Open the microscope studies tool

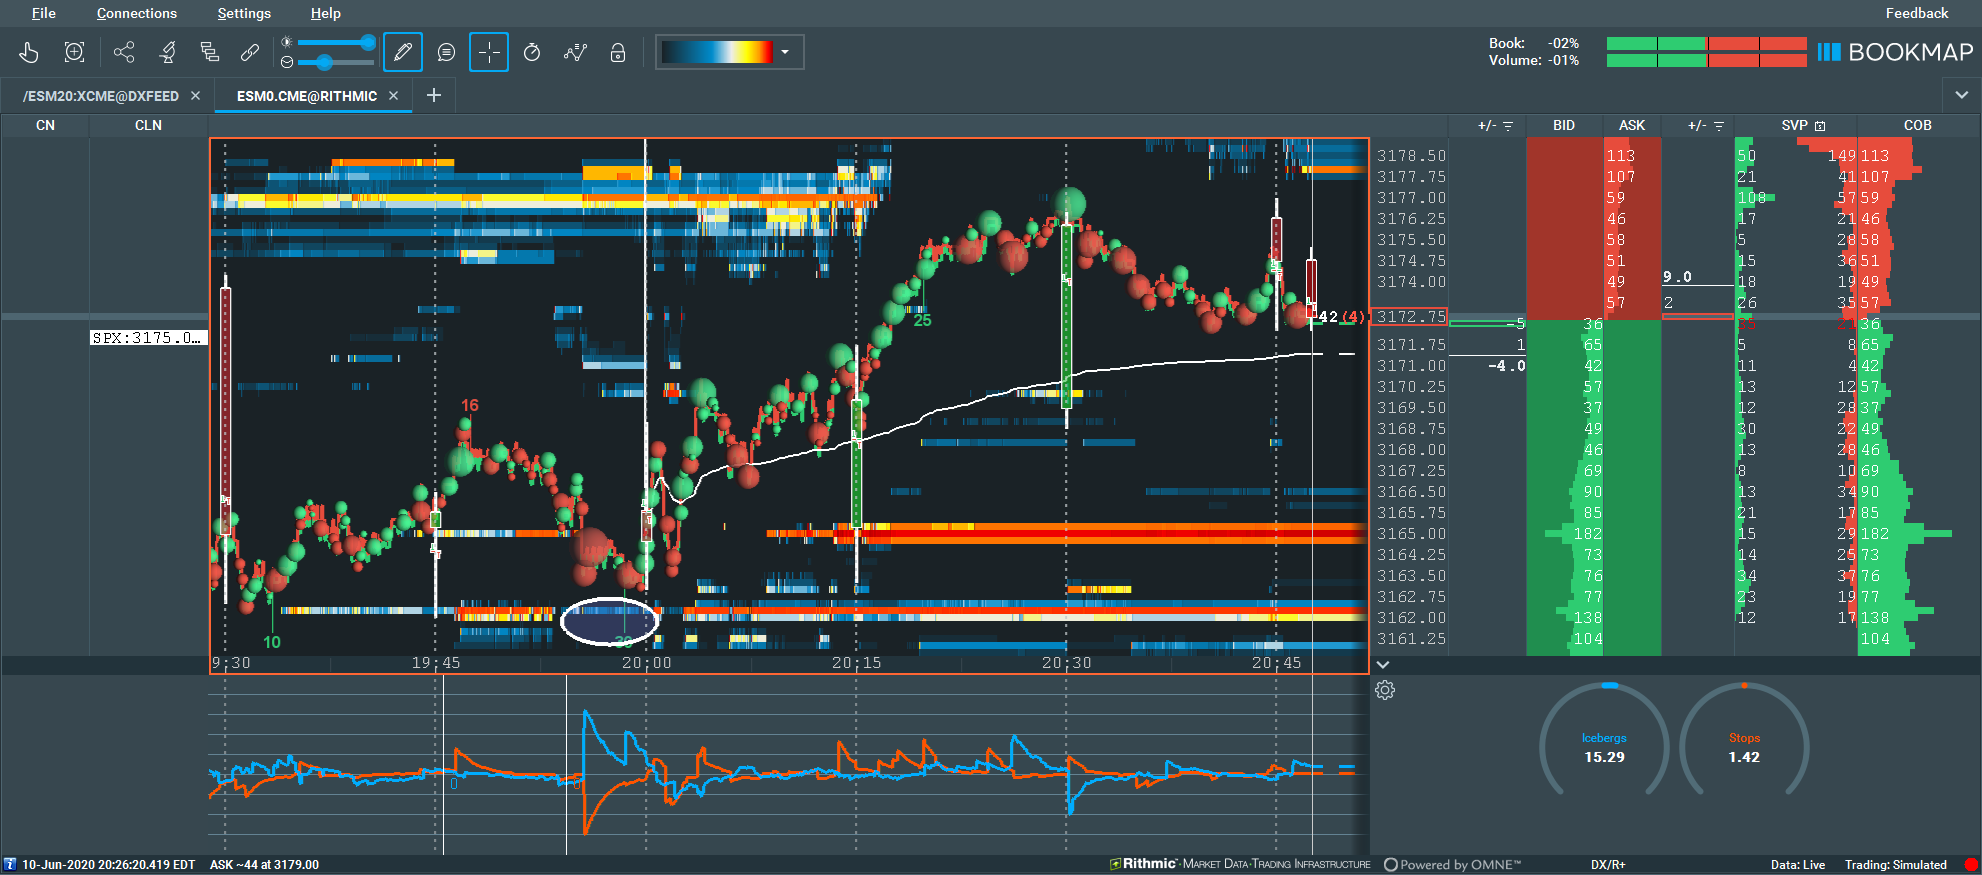coord(167,52)
